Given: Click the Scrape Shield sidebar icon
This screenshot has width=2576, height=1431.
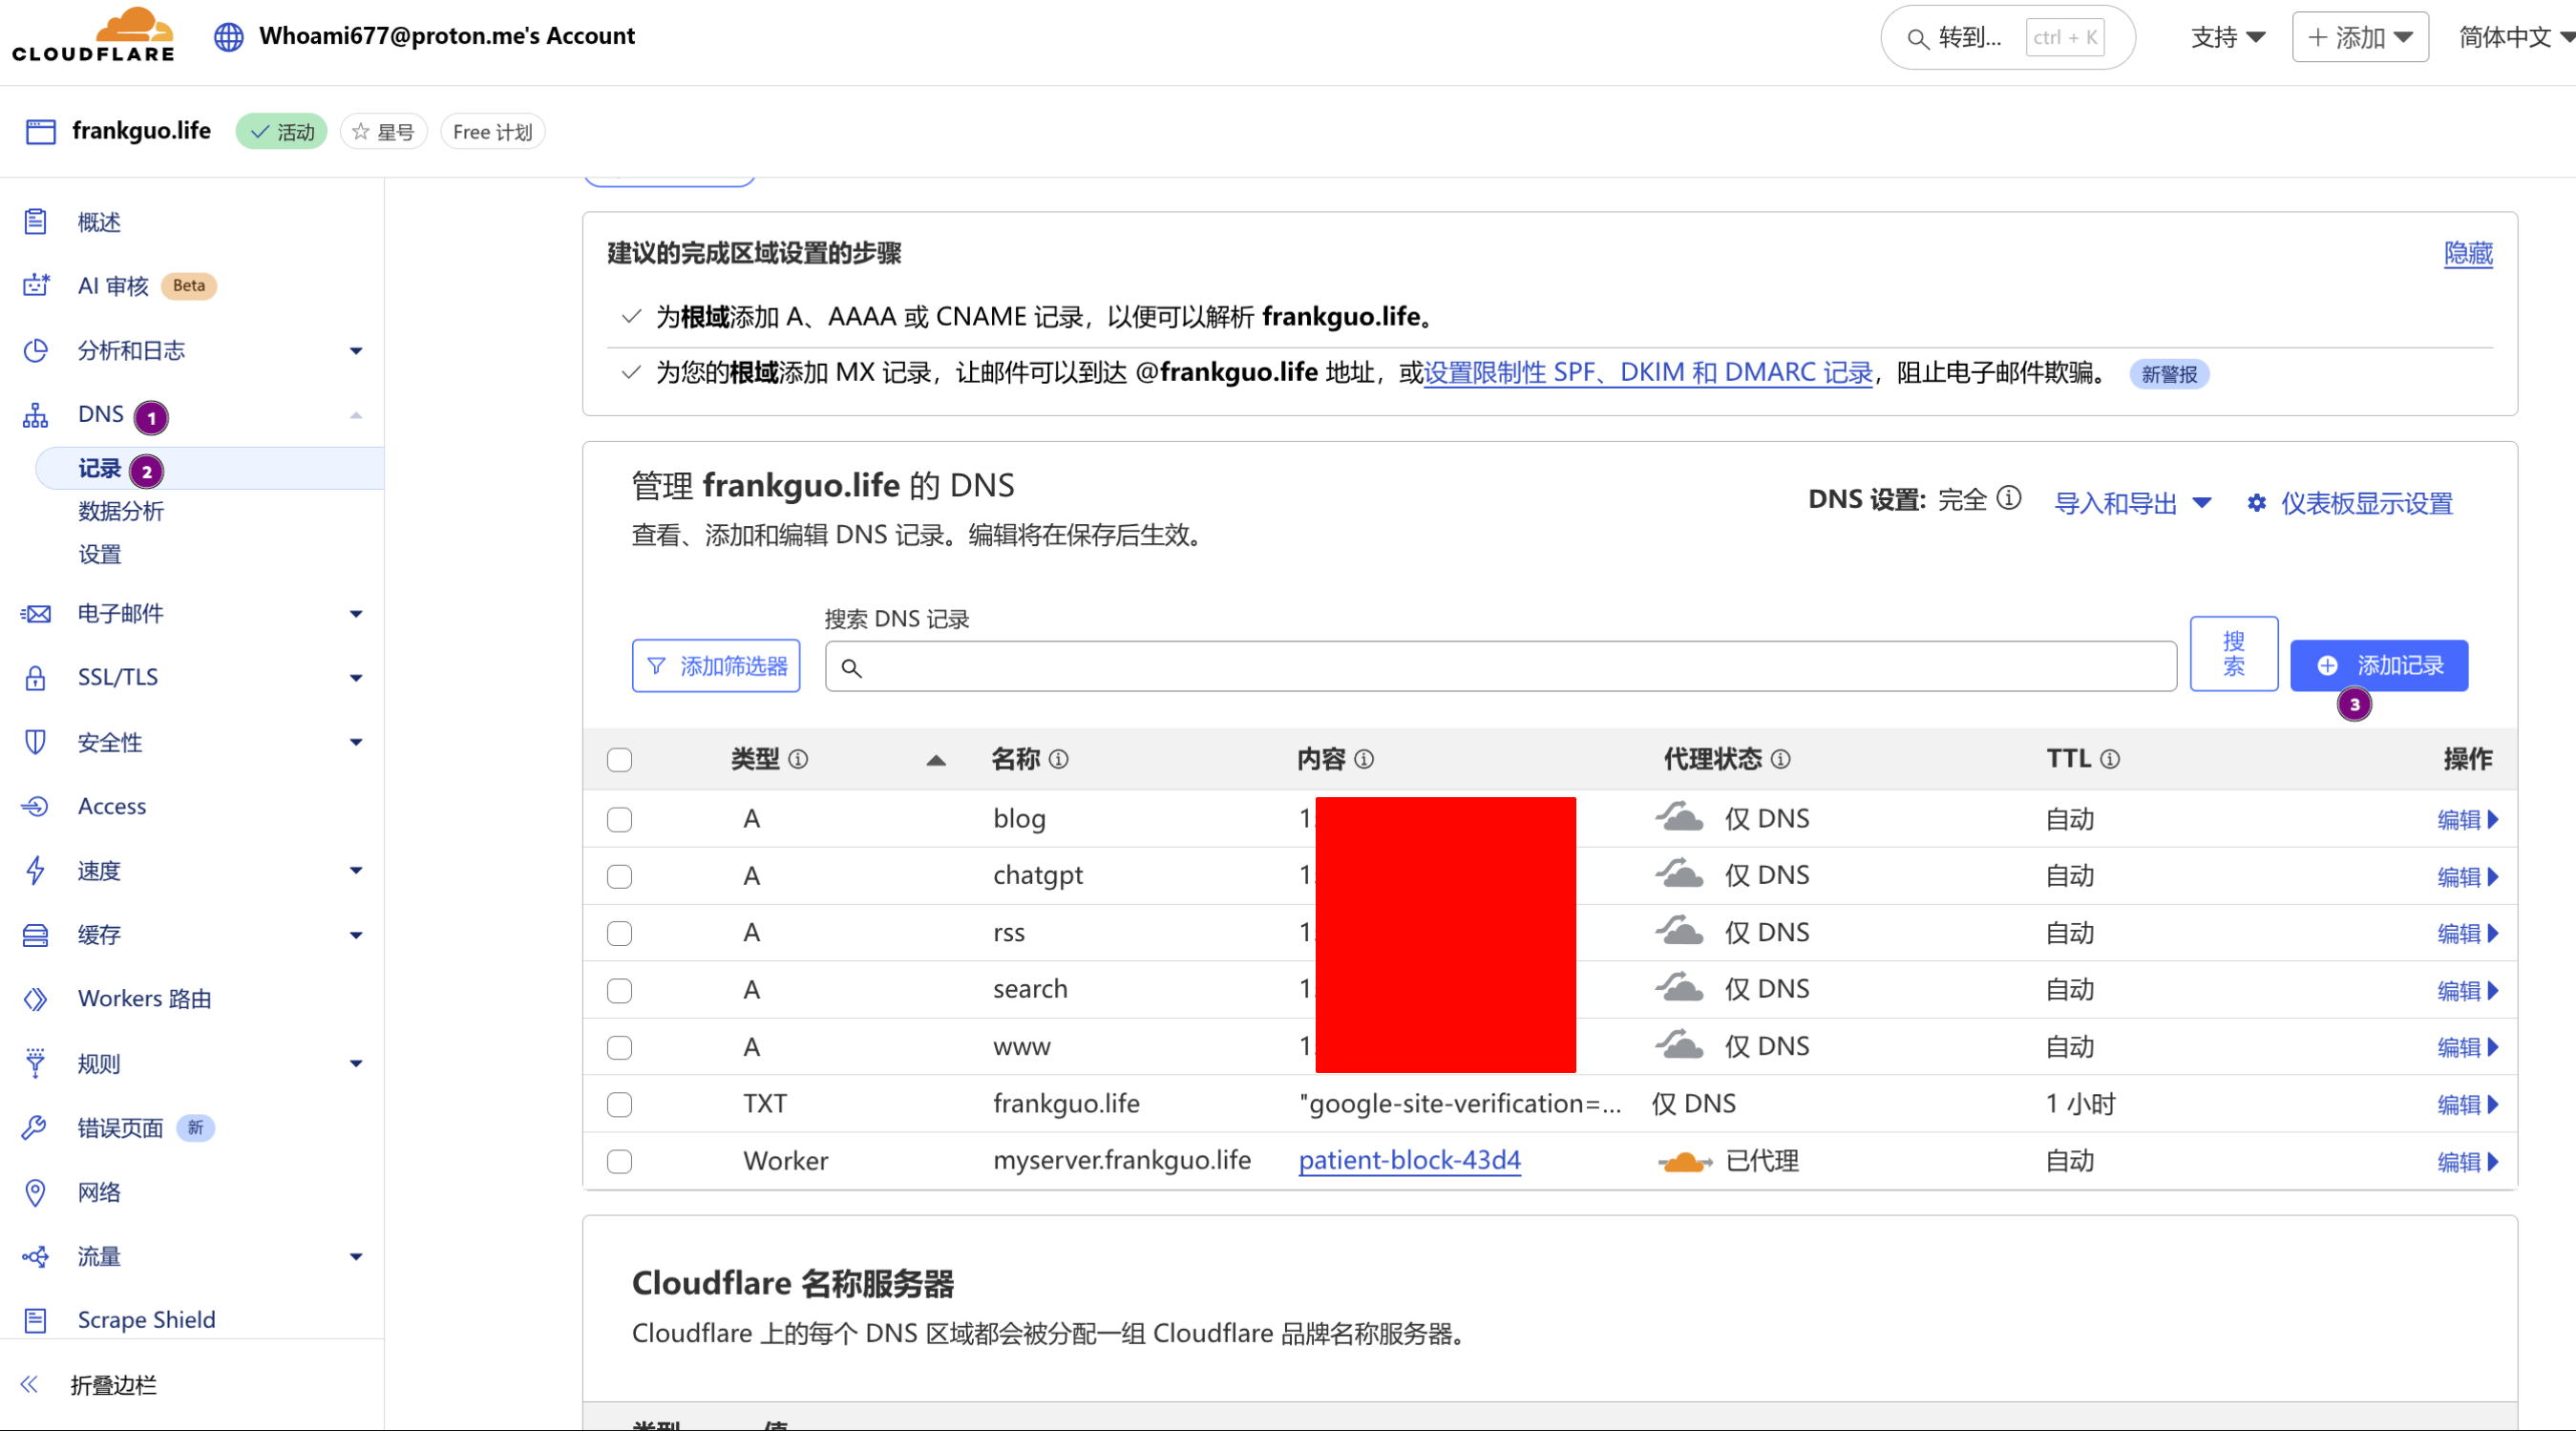Looking at the screenshot, I should click(x=35, y=1320).
